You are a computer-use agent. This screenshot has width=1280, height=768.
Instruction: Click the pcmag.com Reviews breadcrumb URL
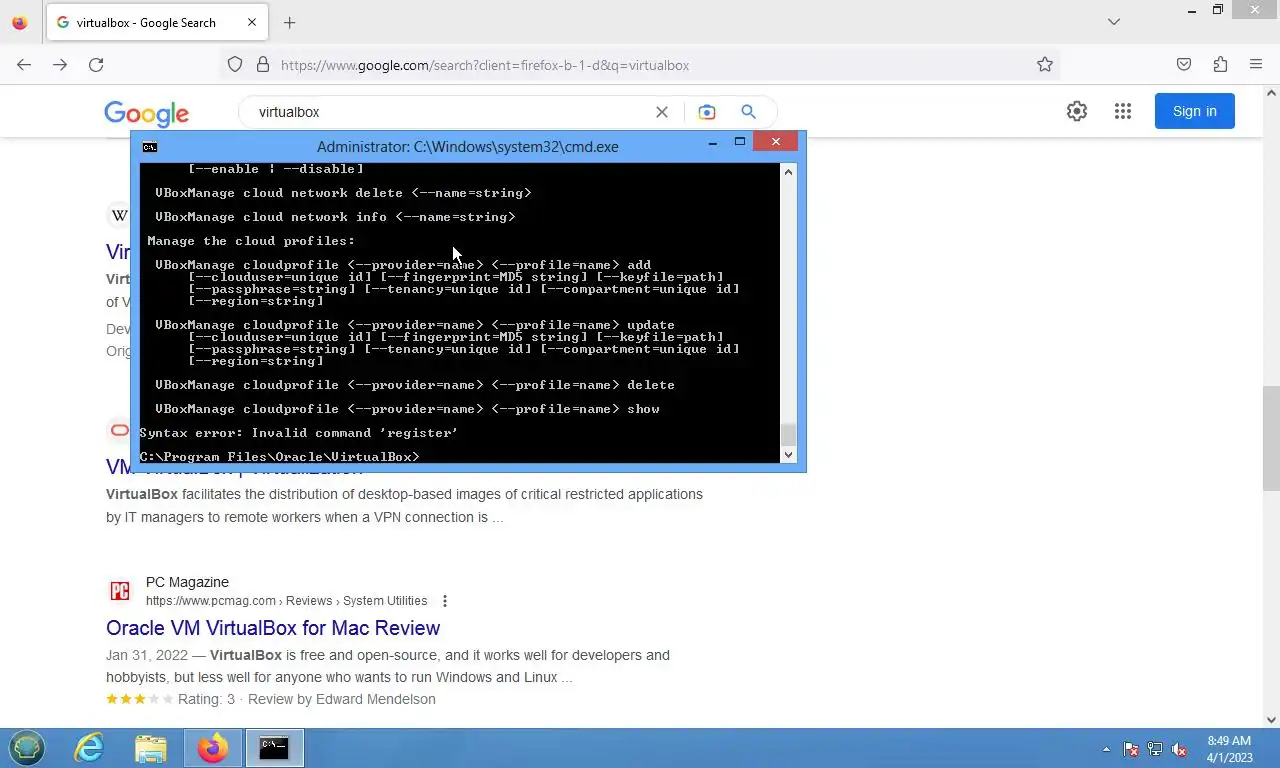pos(286,601)
